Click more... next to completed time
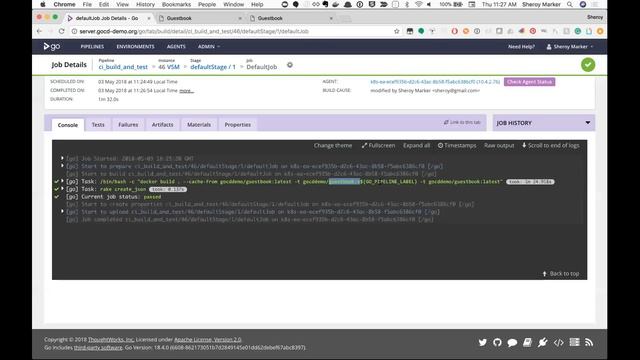The height and width of the screenshot is (360, 640). coord(187,91)
